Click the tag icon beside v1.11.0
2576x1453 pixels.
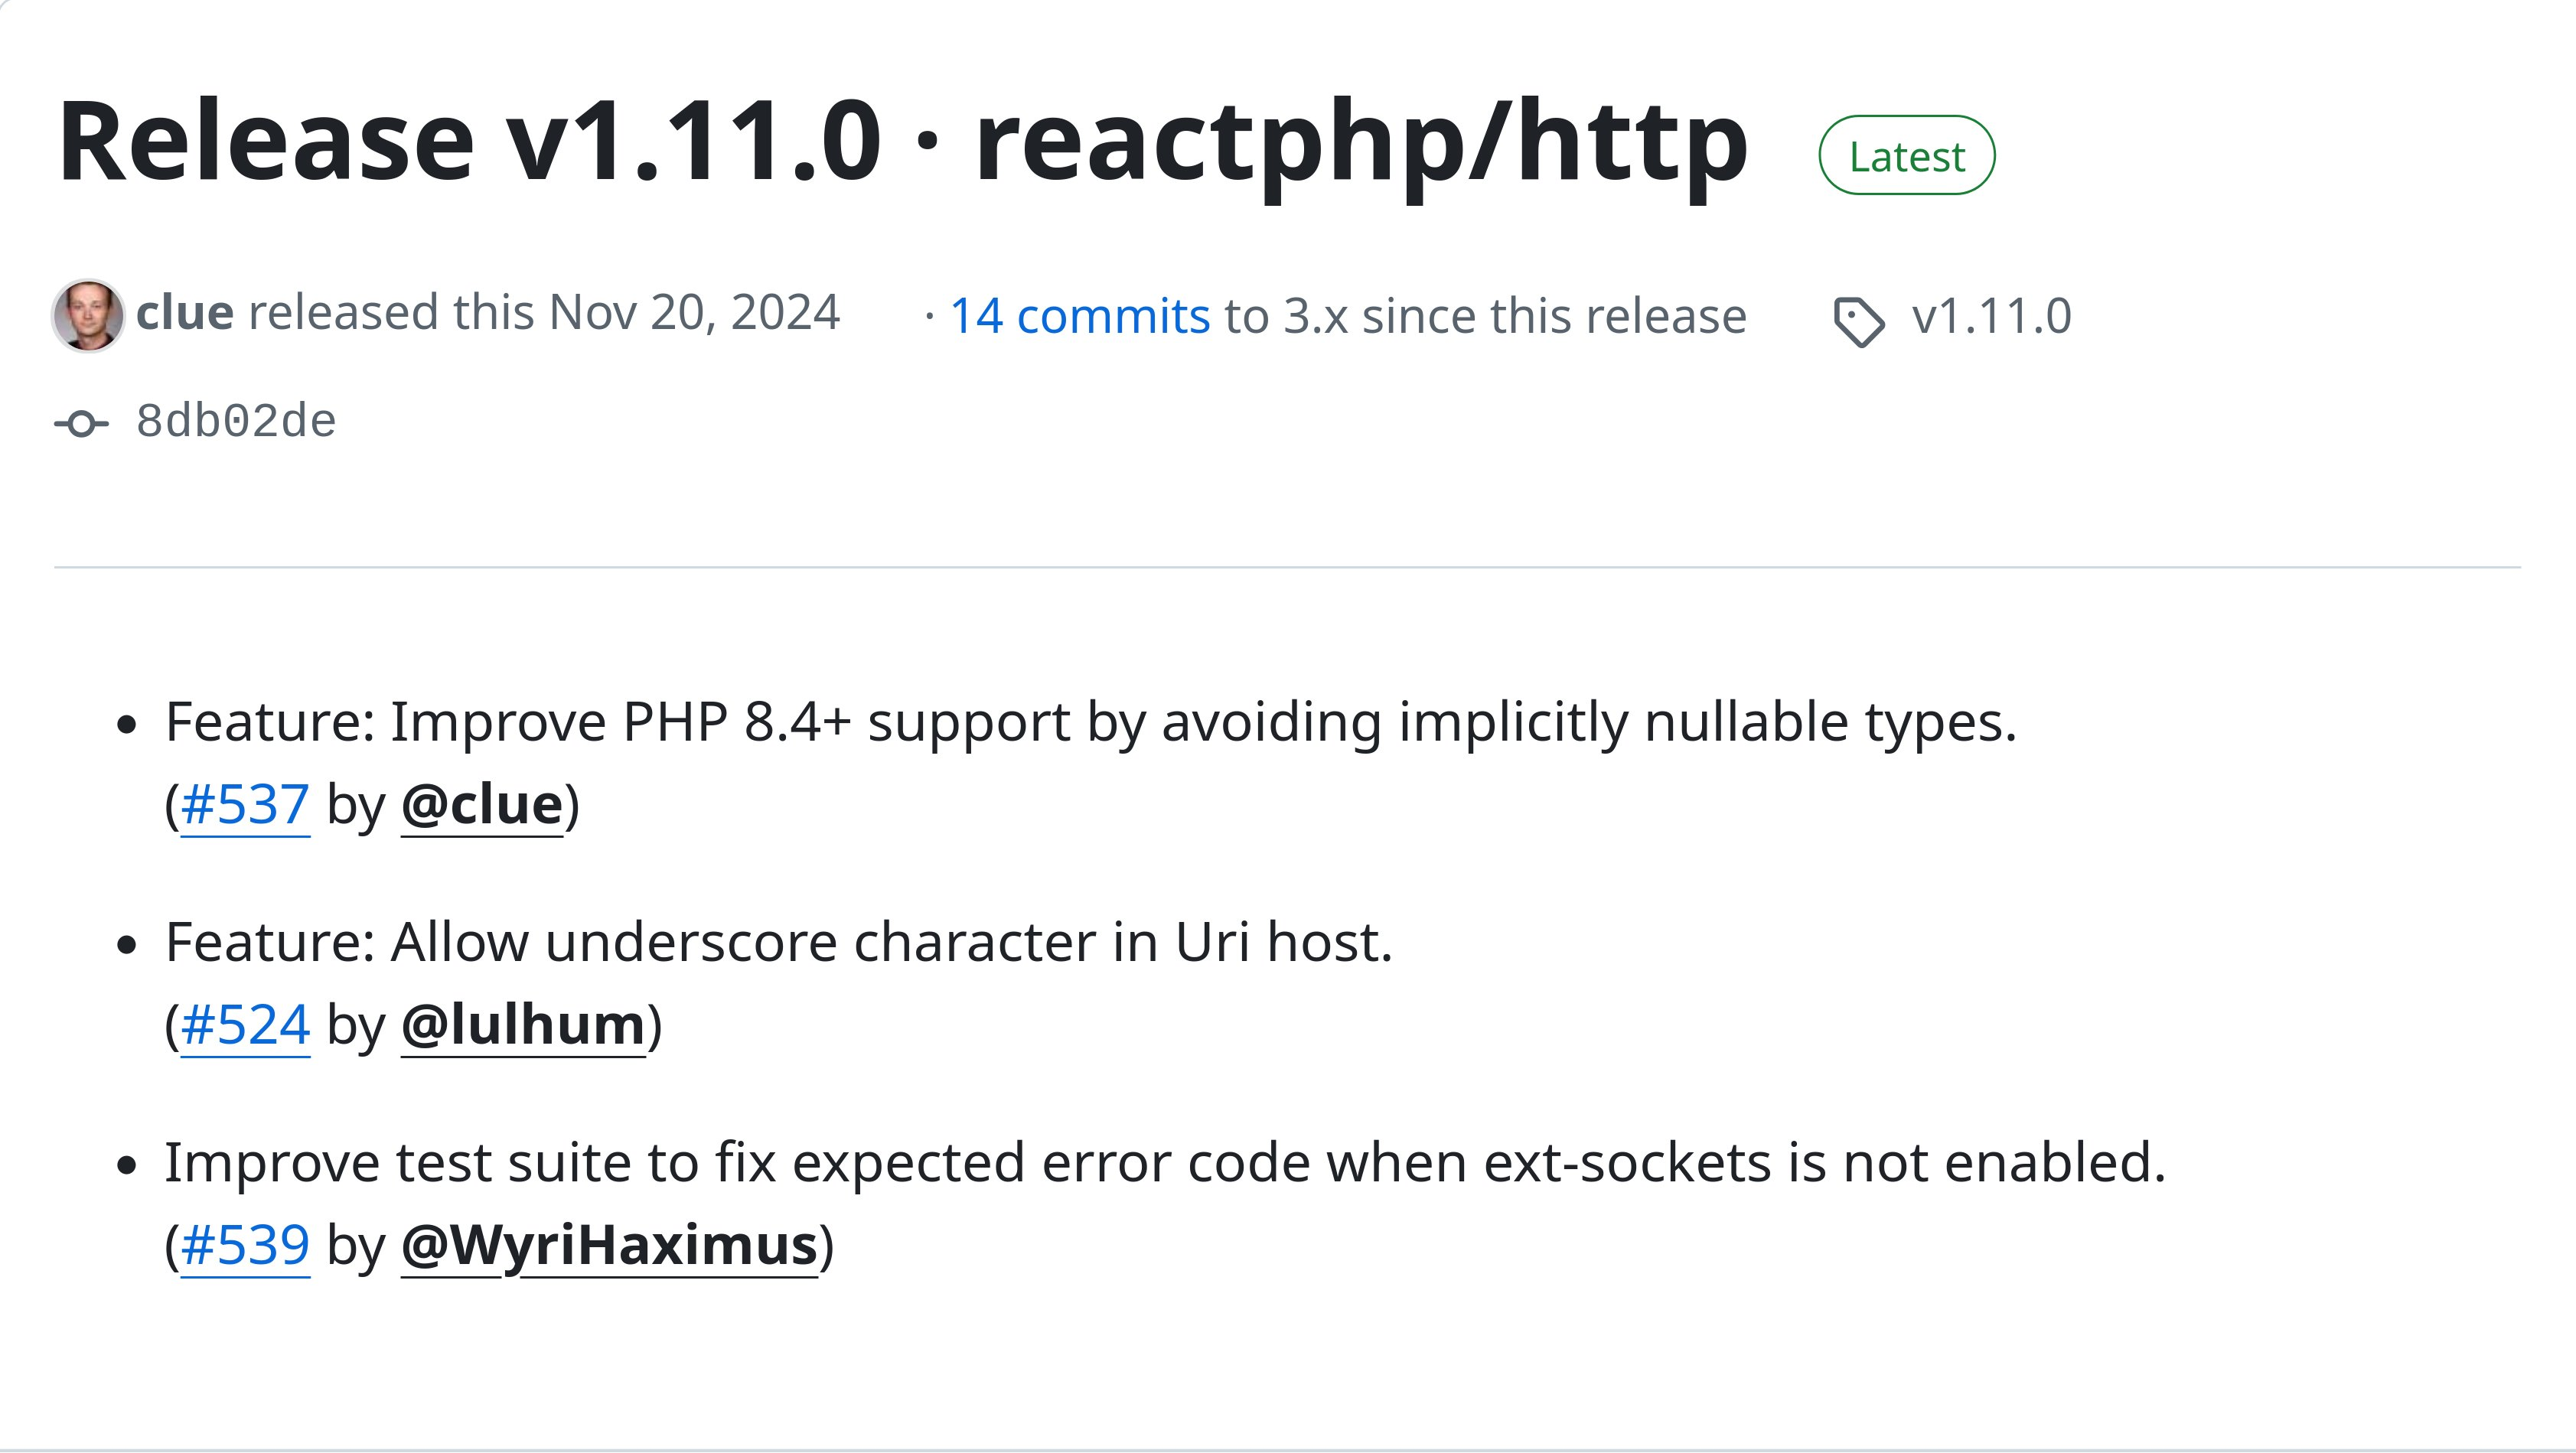[x=1859, y=322]
